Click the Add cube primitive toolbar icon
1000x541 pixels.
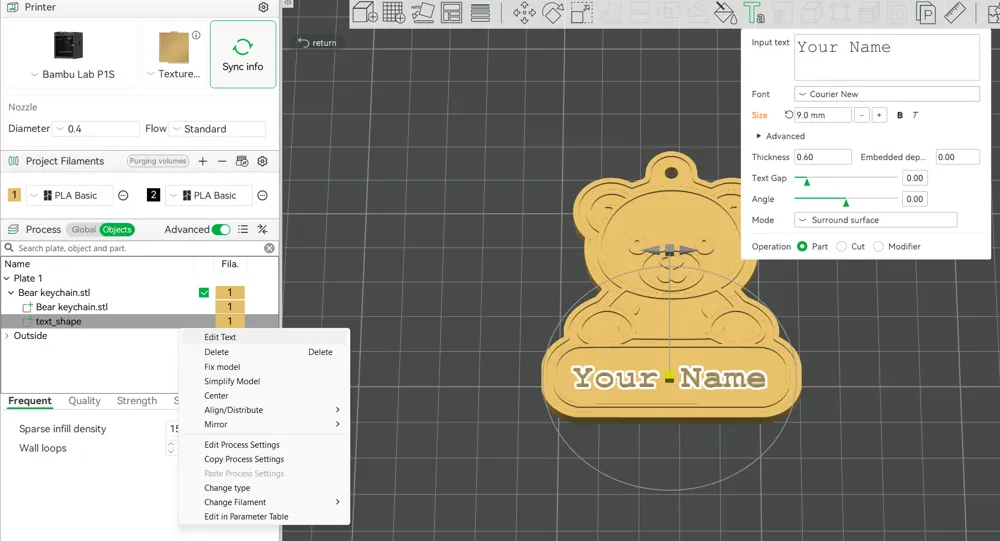(x=365, y=12)
